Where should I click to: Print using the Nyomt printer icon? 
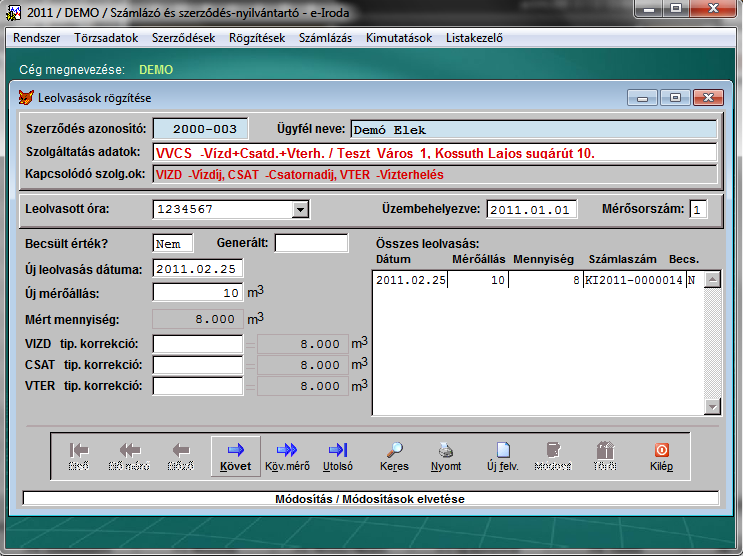click(446, 455)
